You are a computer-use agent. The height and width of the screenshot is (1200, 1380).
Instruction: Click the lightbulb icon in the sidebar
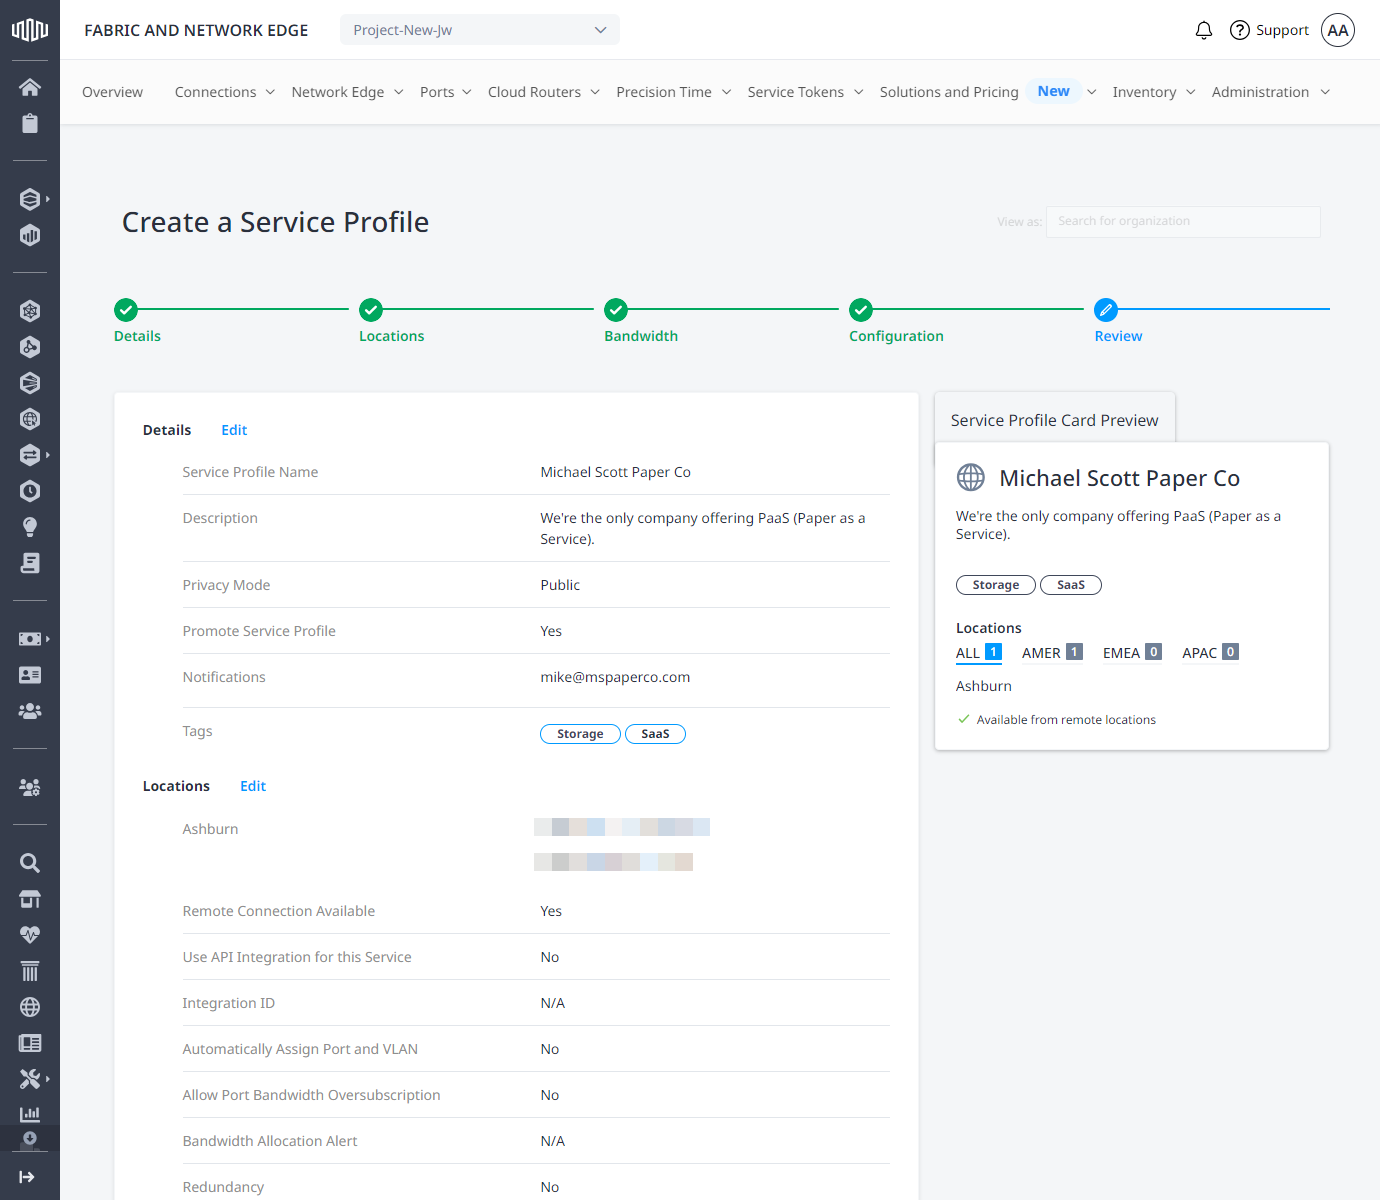point(30,527)
